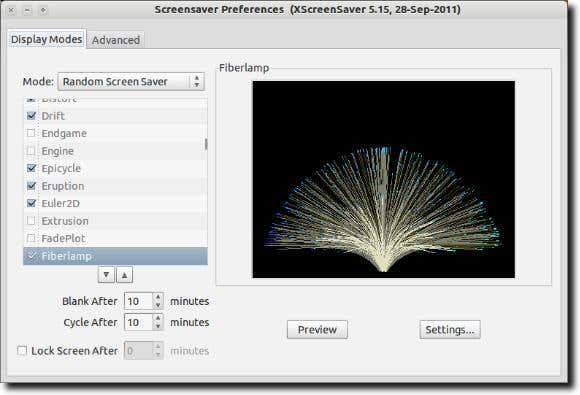The width and height of the screenshot is (580, 395).
Task: Open the Settings... button
Action: [x=450, y=330]
